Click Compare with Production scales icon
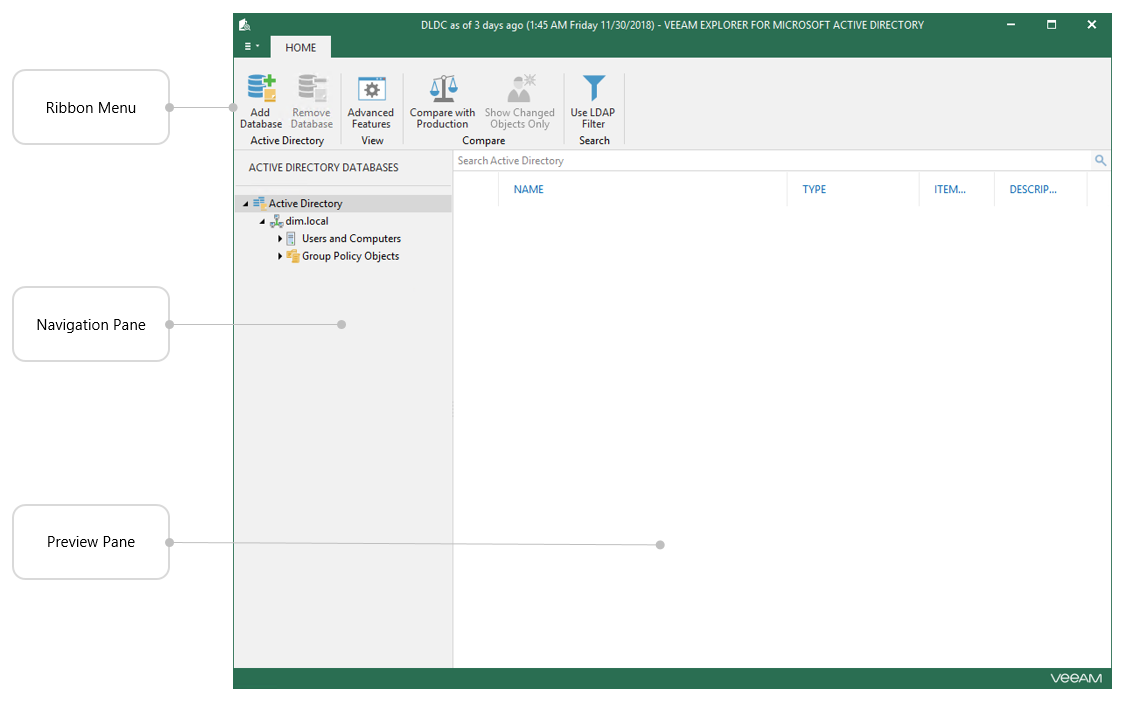The width and height of the screenshot is (1122, 702). click(443, 89)
